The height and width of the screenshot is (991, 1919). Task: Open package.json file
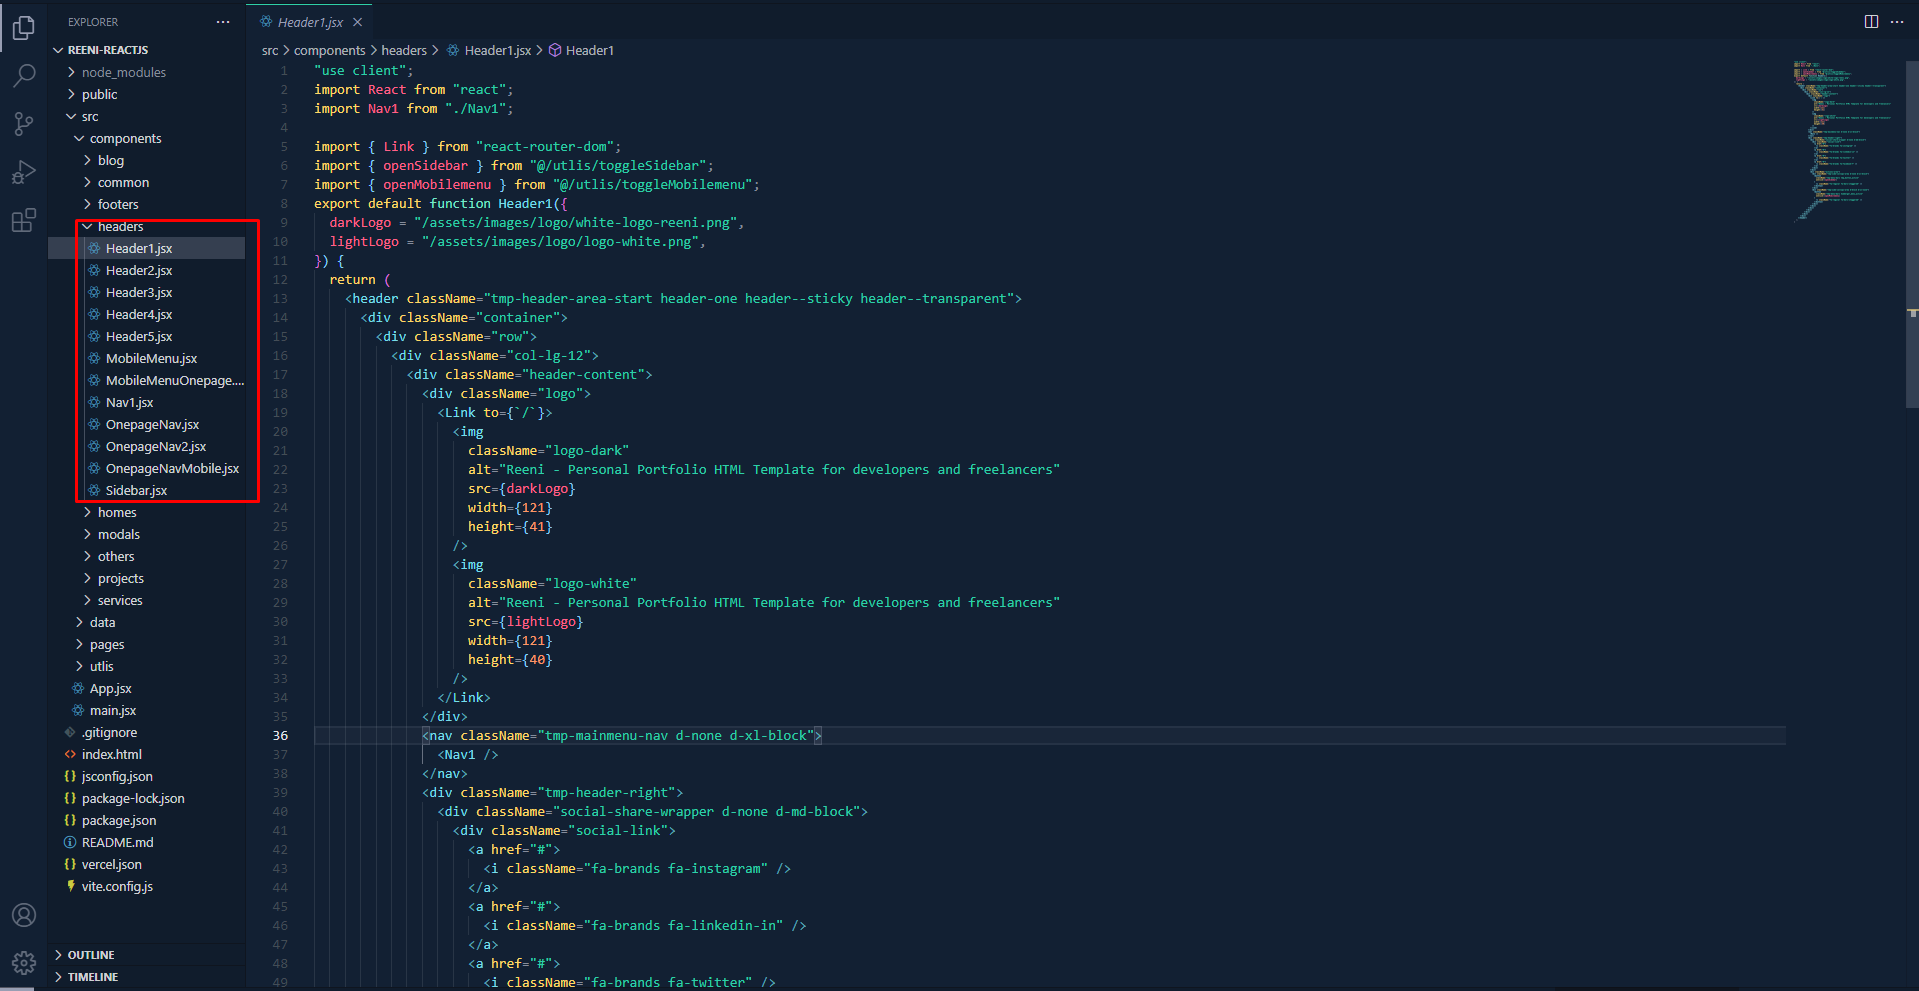pos(118,821)
